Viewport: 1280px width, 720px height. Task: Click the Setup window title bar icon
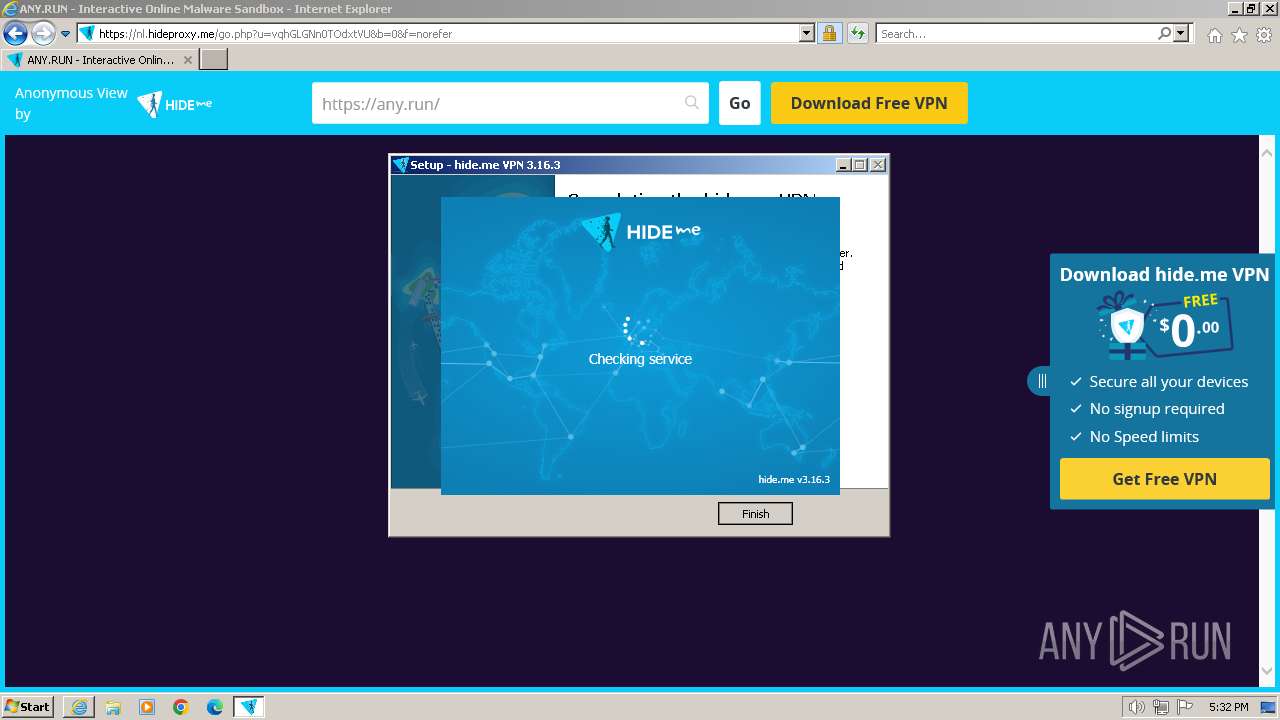[400, 165]
